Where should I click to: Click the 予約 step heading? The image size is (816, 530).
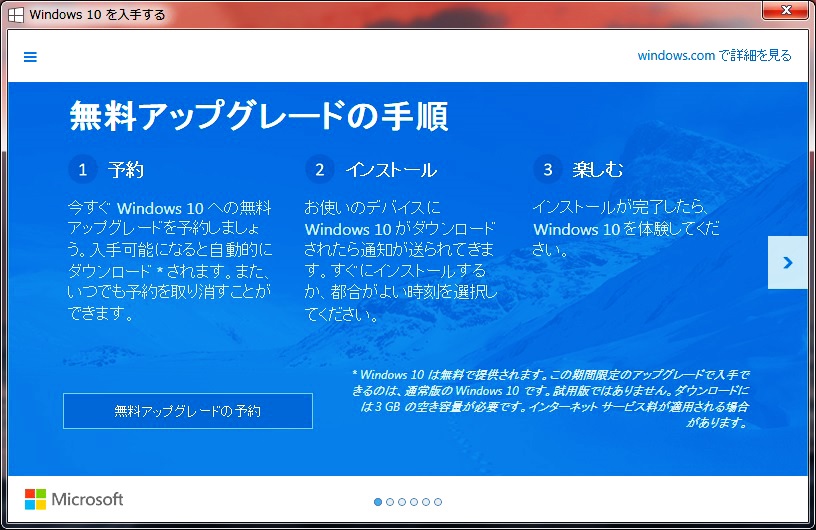pos(126,170)
